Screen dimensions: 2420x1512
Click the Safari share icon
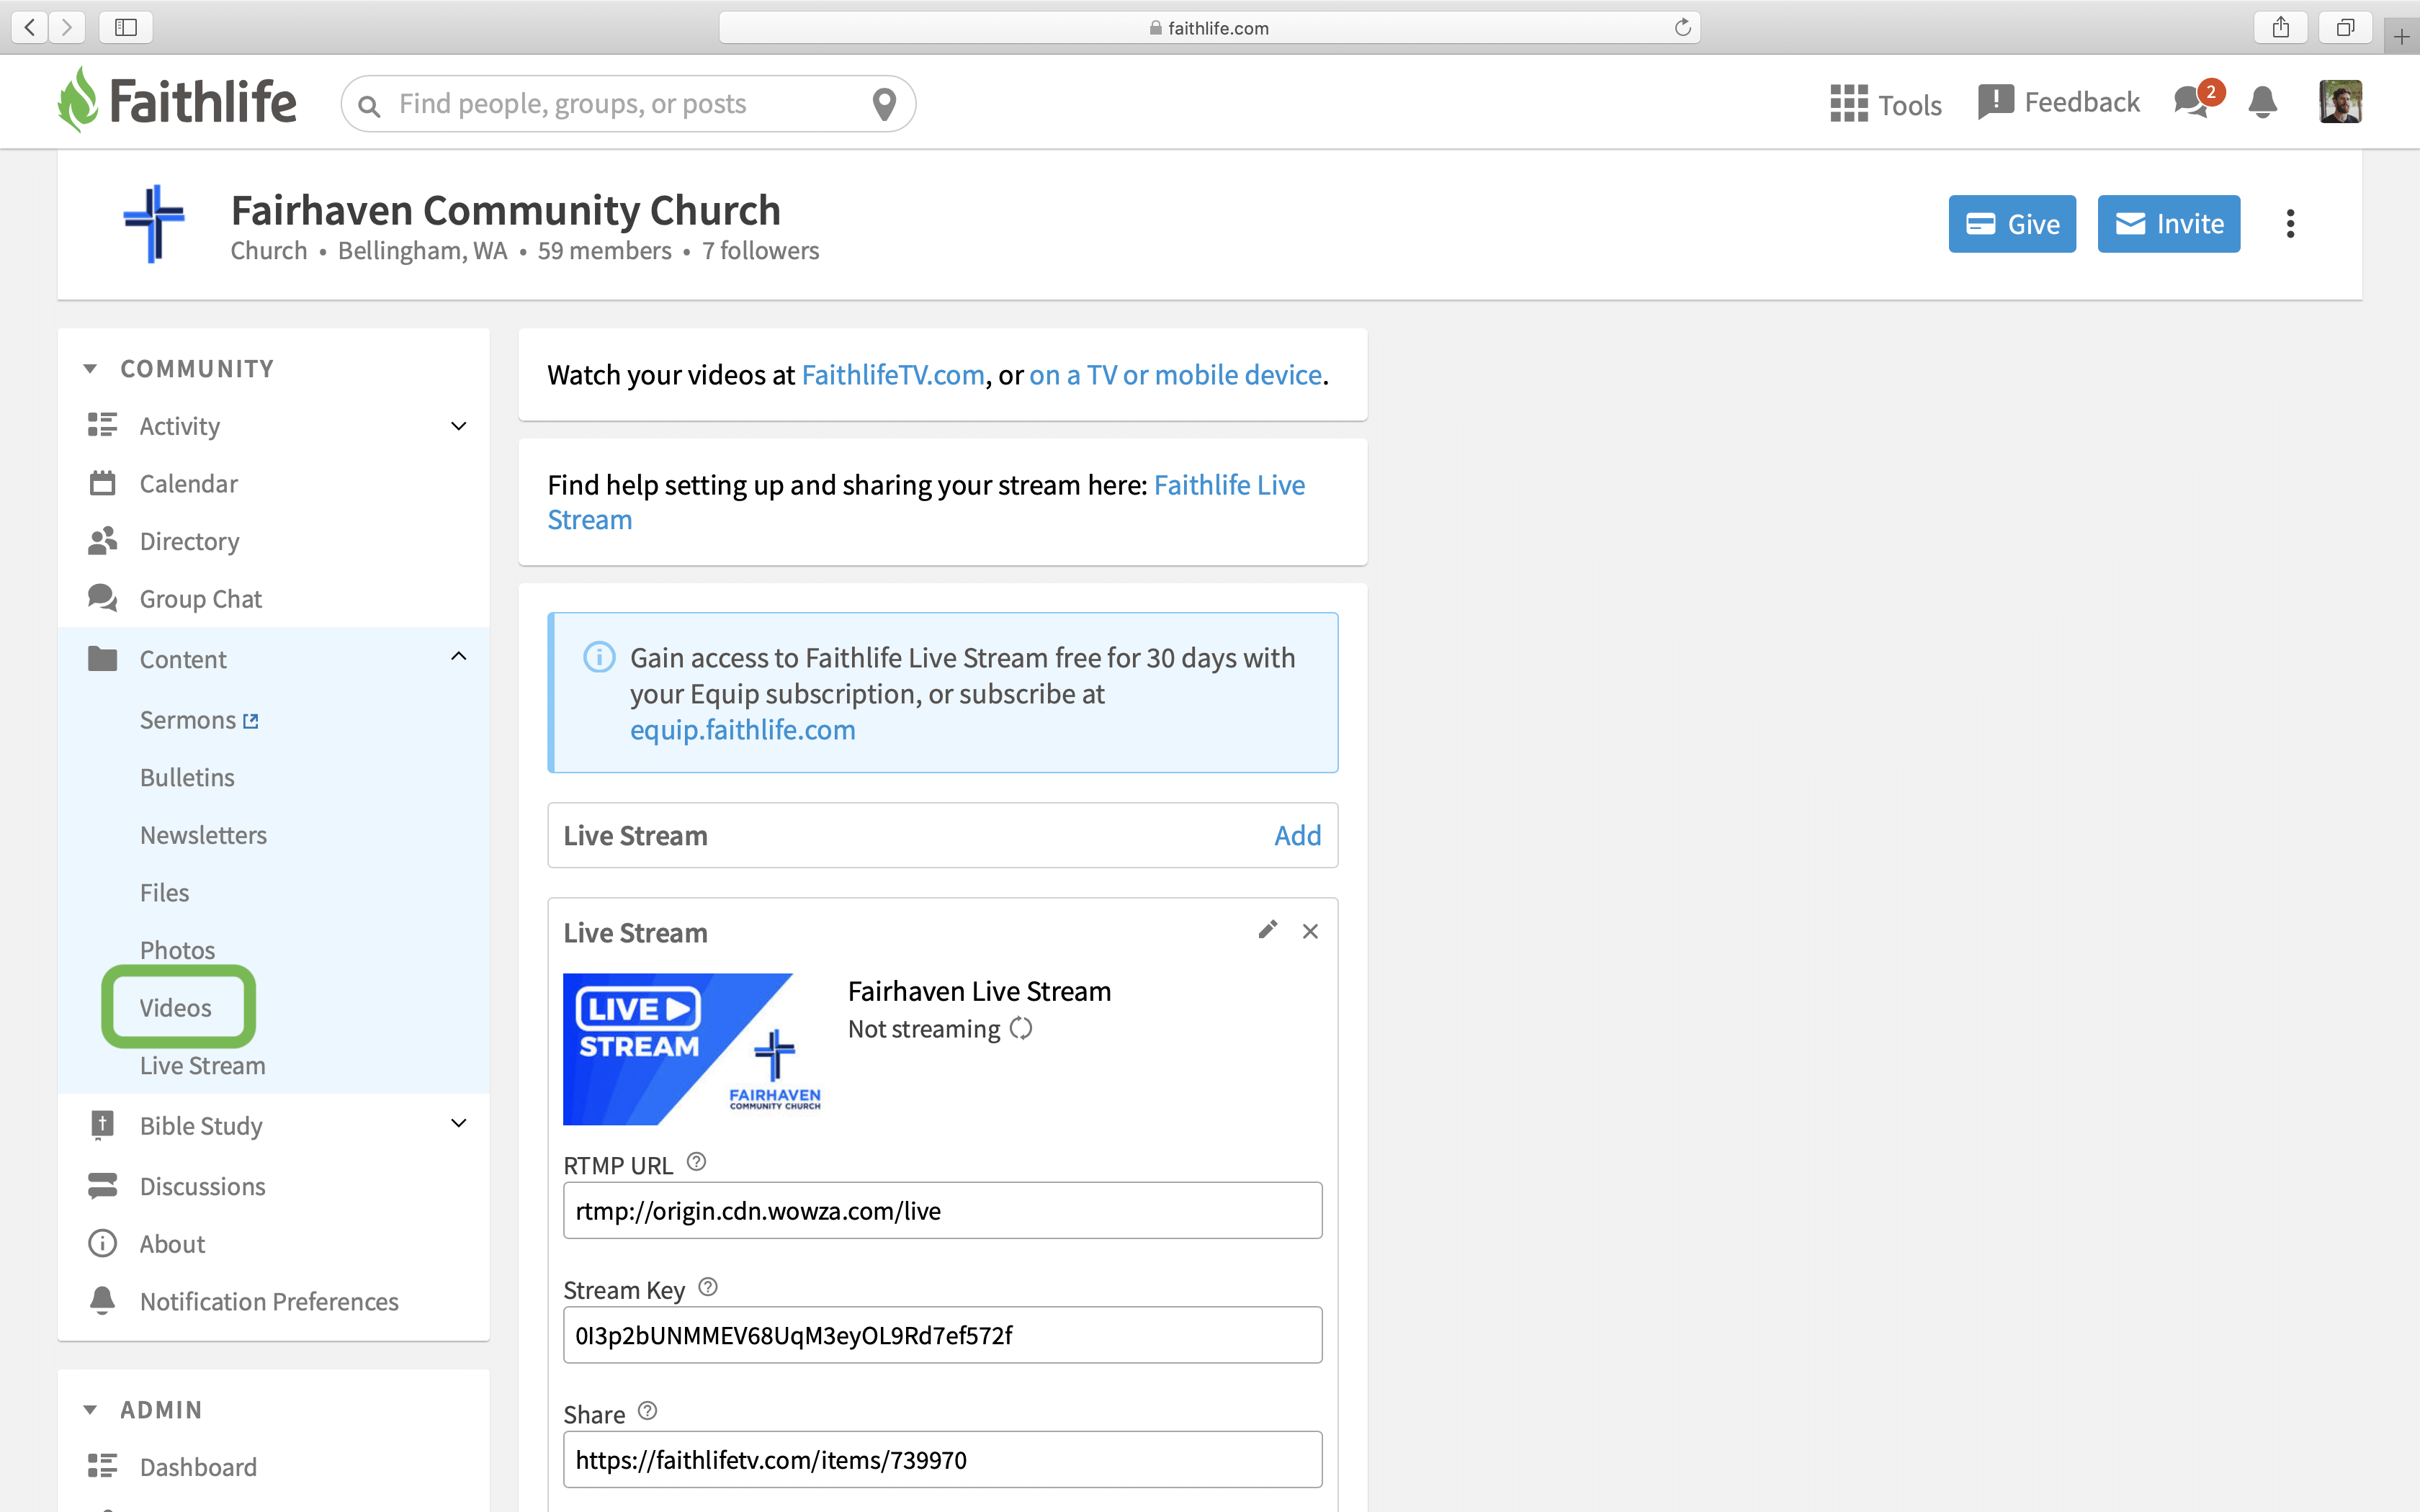[2281, 27]
